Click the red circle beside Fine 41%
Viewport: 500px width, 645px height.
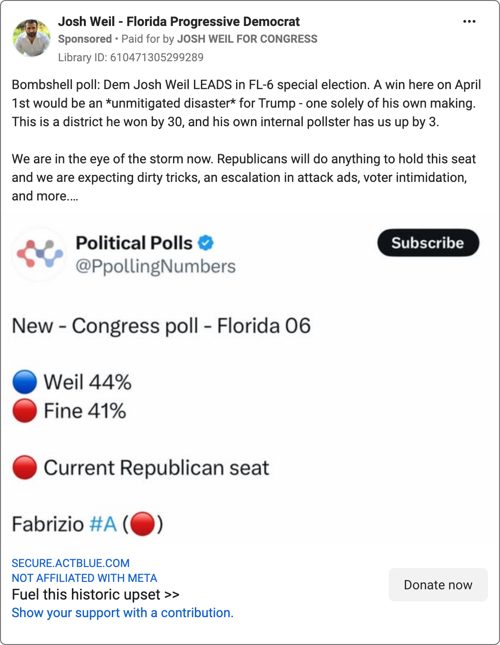tap(25, 411)
